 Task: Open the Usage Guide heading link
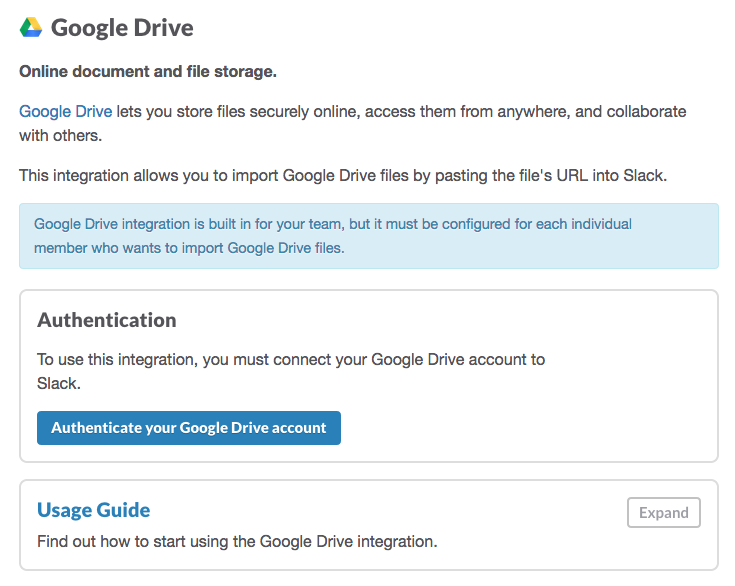93,510
